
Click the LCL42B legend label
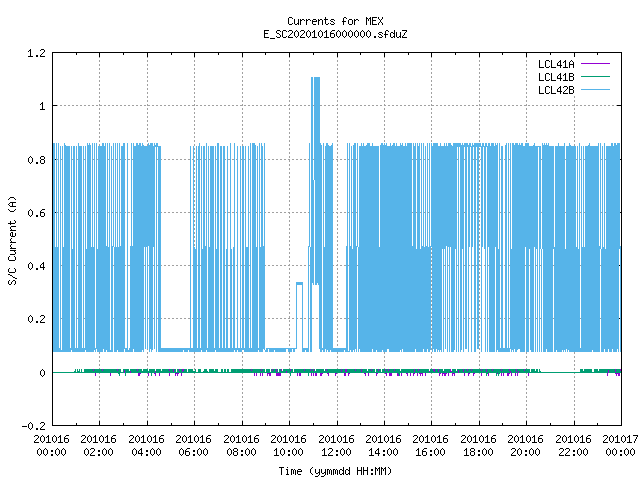click(556, 90)
